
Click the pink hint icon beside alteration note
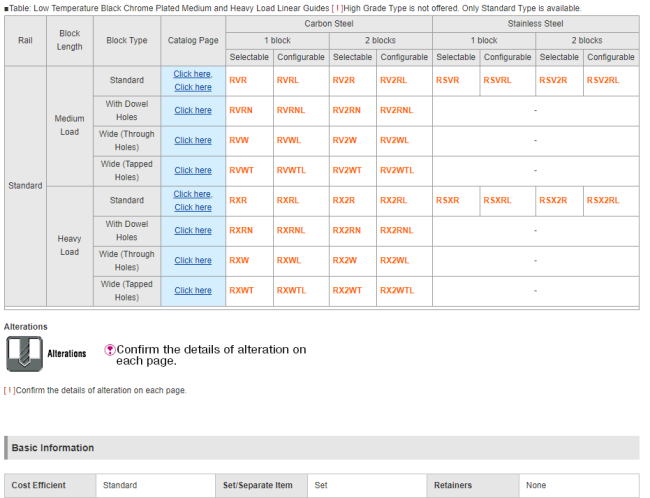point(109,350)
